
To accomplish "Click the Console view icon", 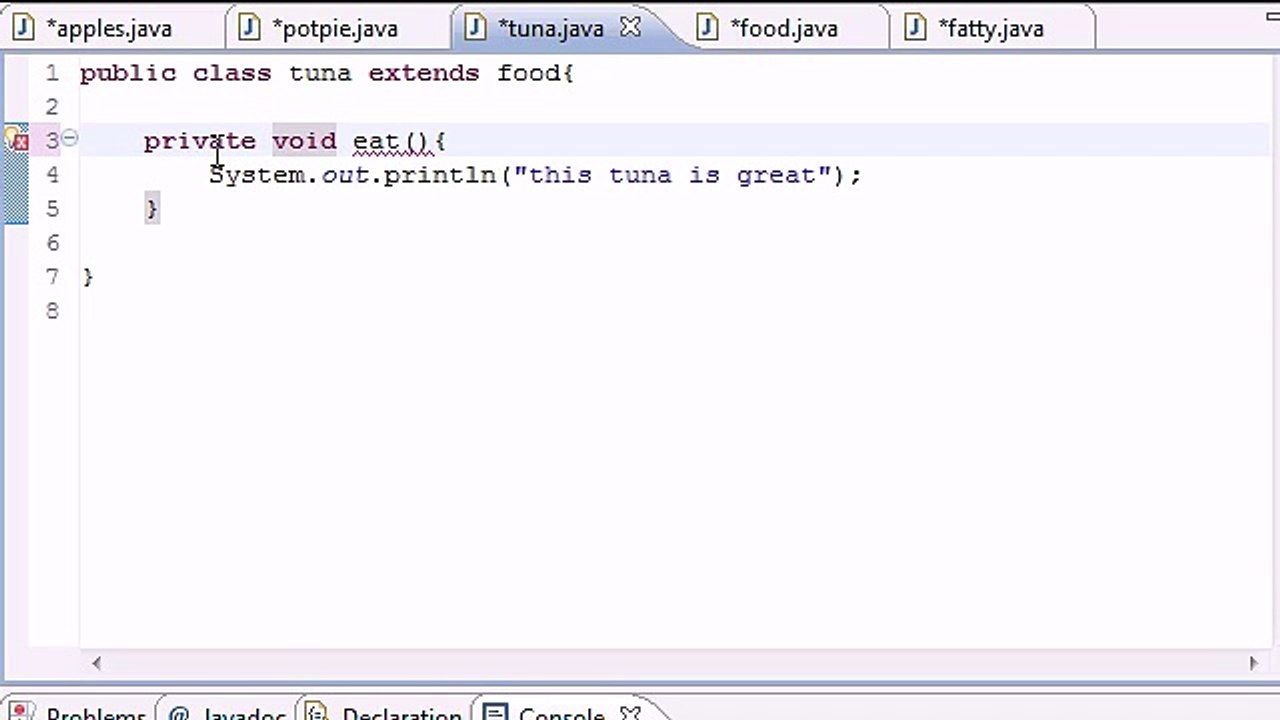I will tap(494, 714).
